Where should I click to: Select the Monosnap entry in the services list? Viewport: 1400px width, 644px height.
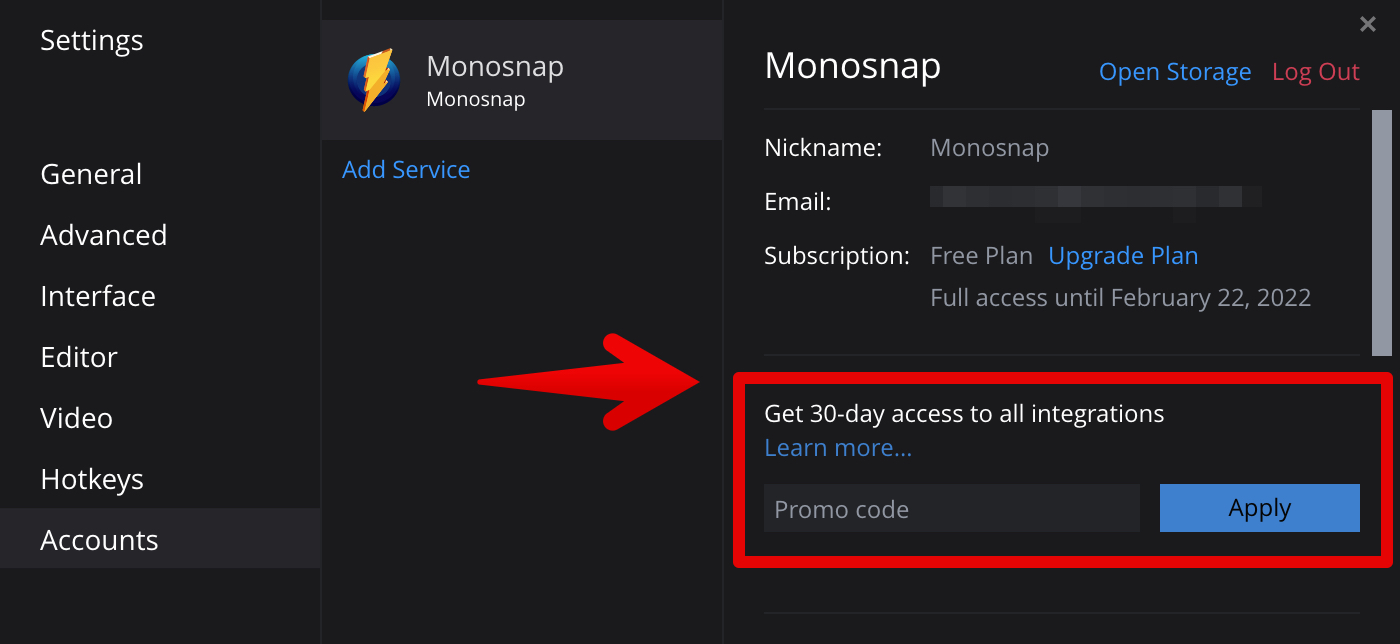521,80
